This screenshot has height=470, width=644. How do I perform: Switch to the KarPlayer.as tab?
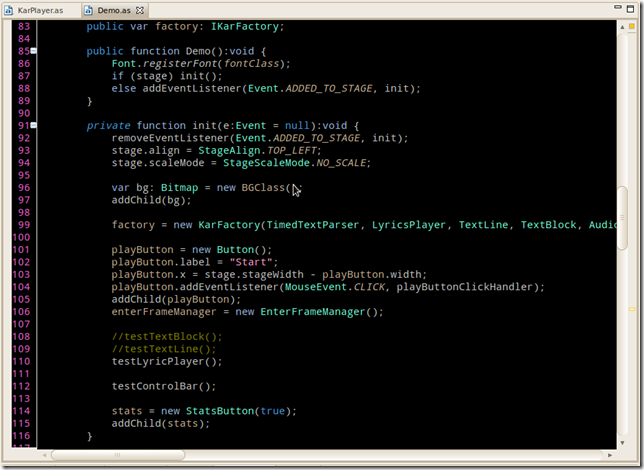pyautogui.click(x=40, y=10)
